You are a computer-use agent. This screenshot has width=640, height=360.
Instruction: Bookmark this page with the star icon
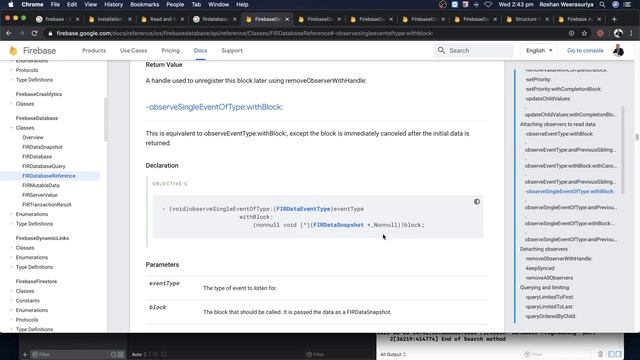(584, 33)
